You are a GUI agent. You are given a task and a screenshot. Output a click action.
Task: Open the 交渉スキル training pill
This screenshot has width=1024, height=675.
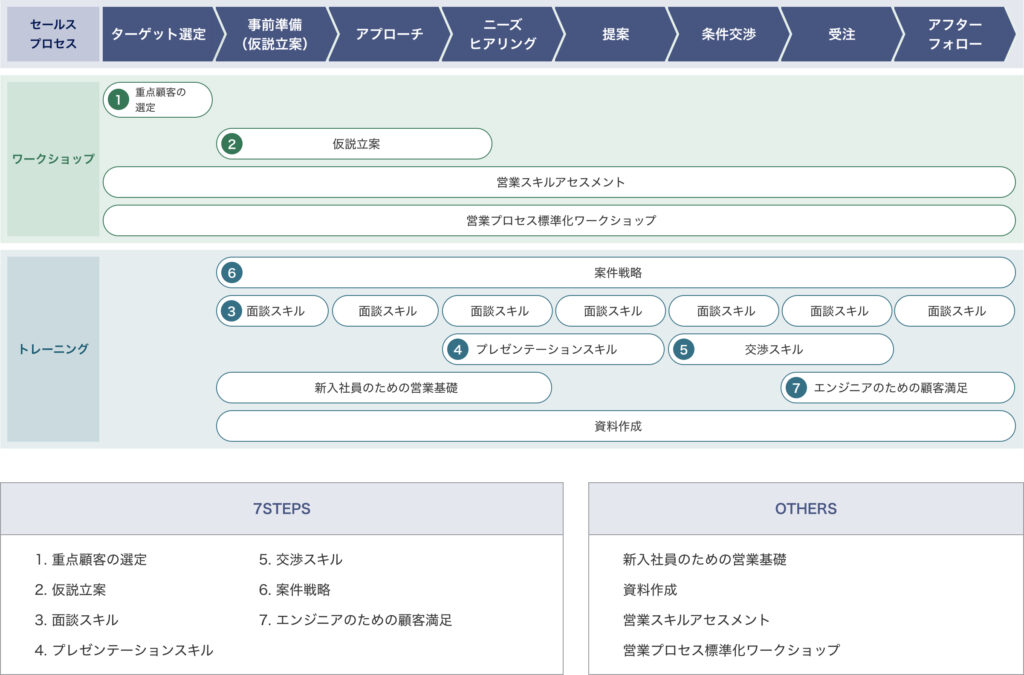click(x=780, y=350)
